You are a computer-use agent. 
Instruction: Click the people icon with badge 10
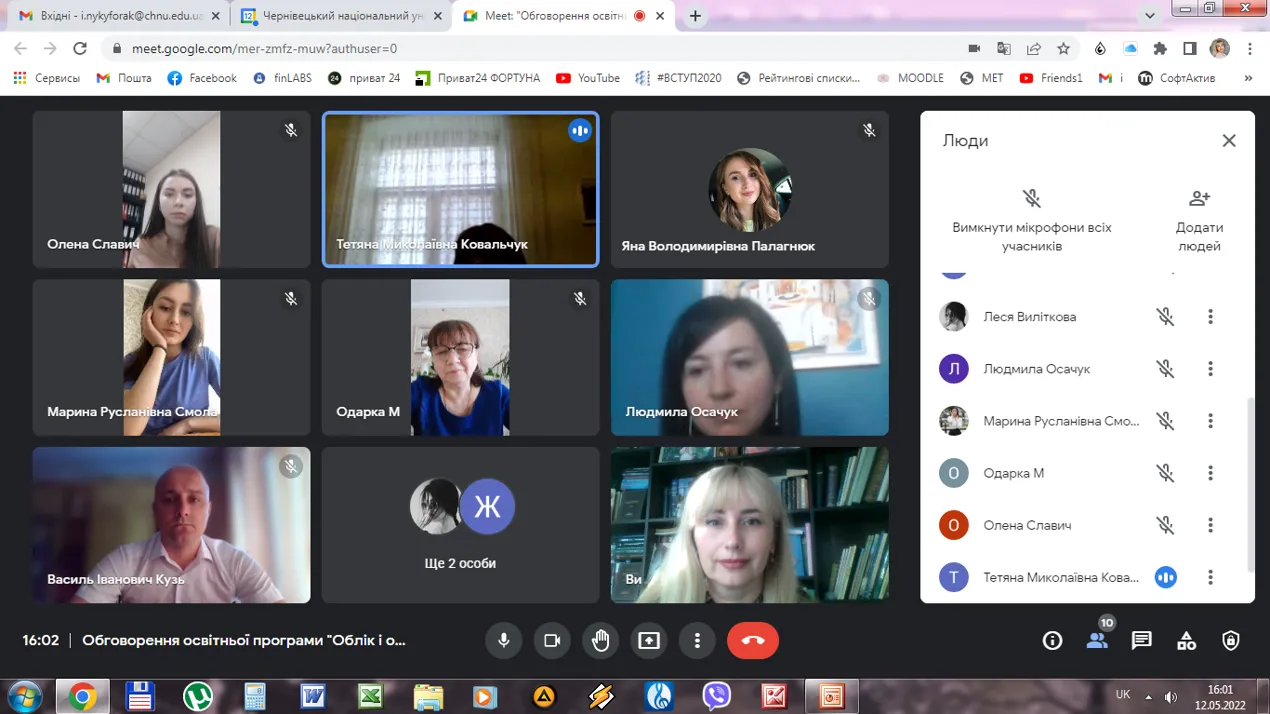(1097, 641)
